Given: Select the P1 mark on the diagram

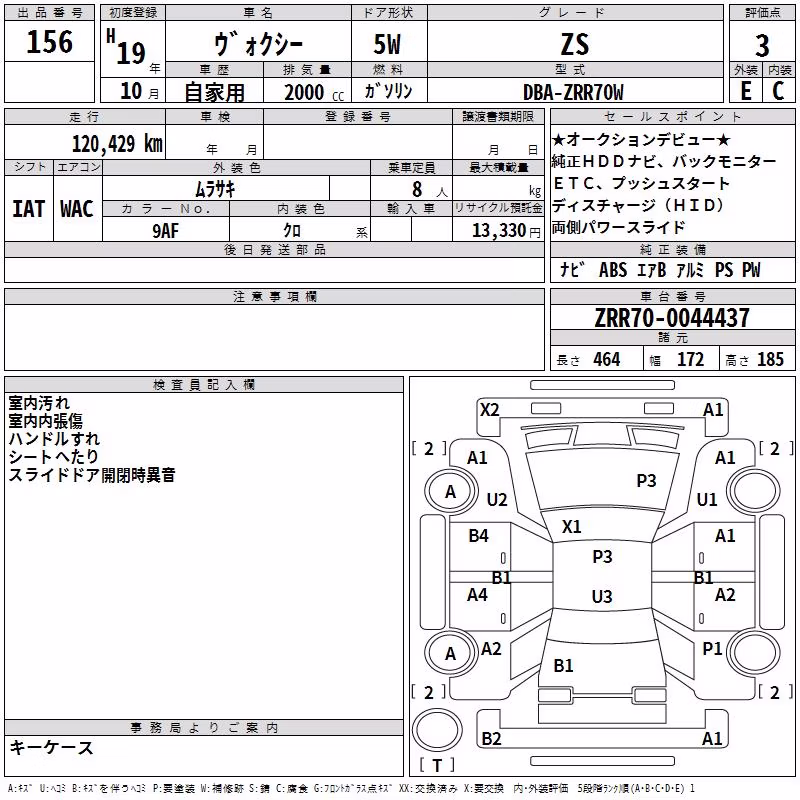Looking at the screenshot, I should 712,649.
